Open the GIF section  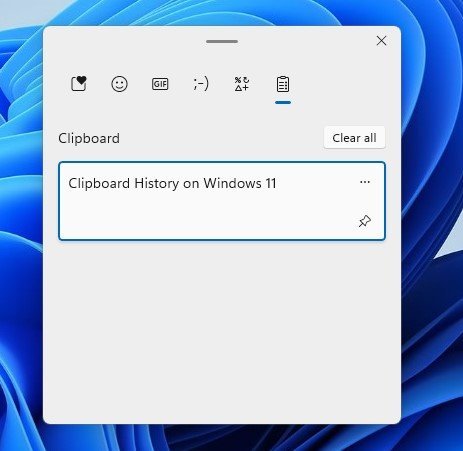[160, 84]
